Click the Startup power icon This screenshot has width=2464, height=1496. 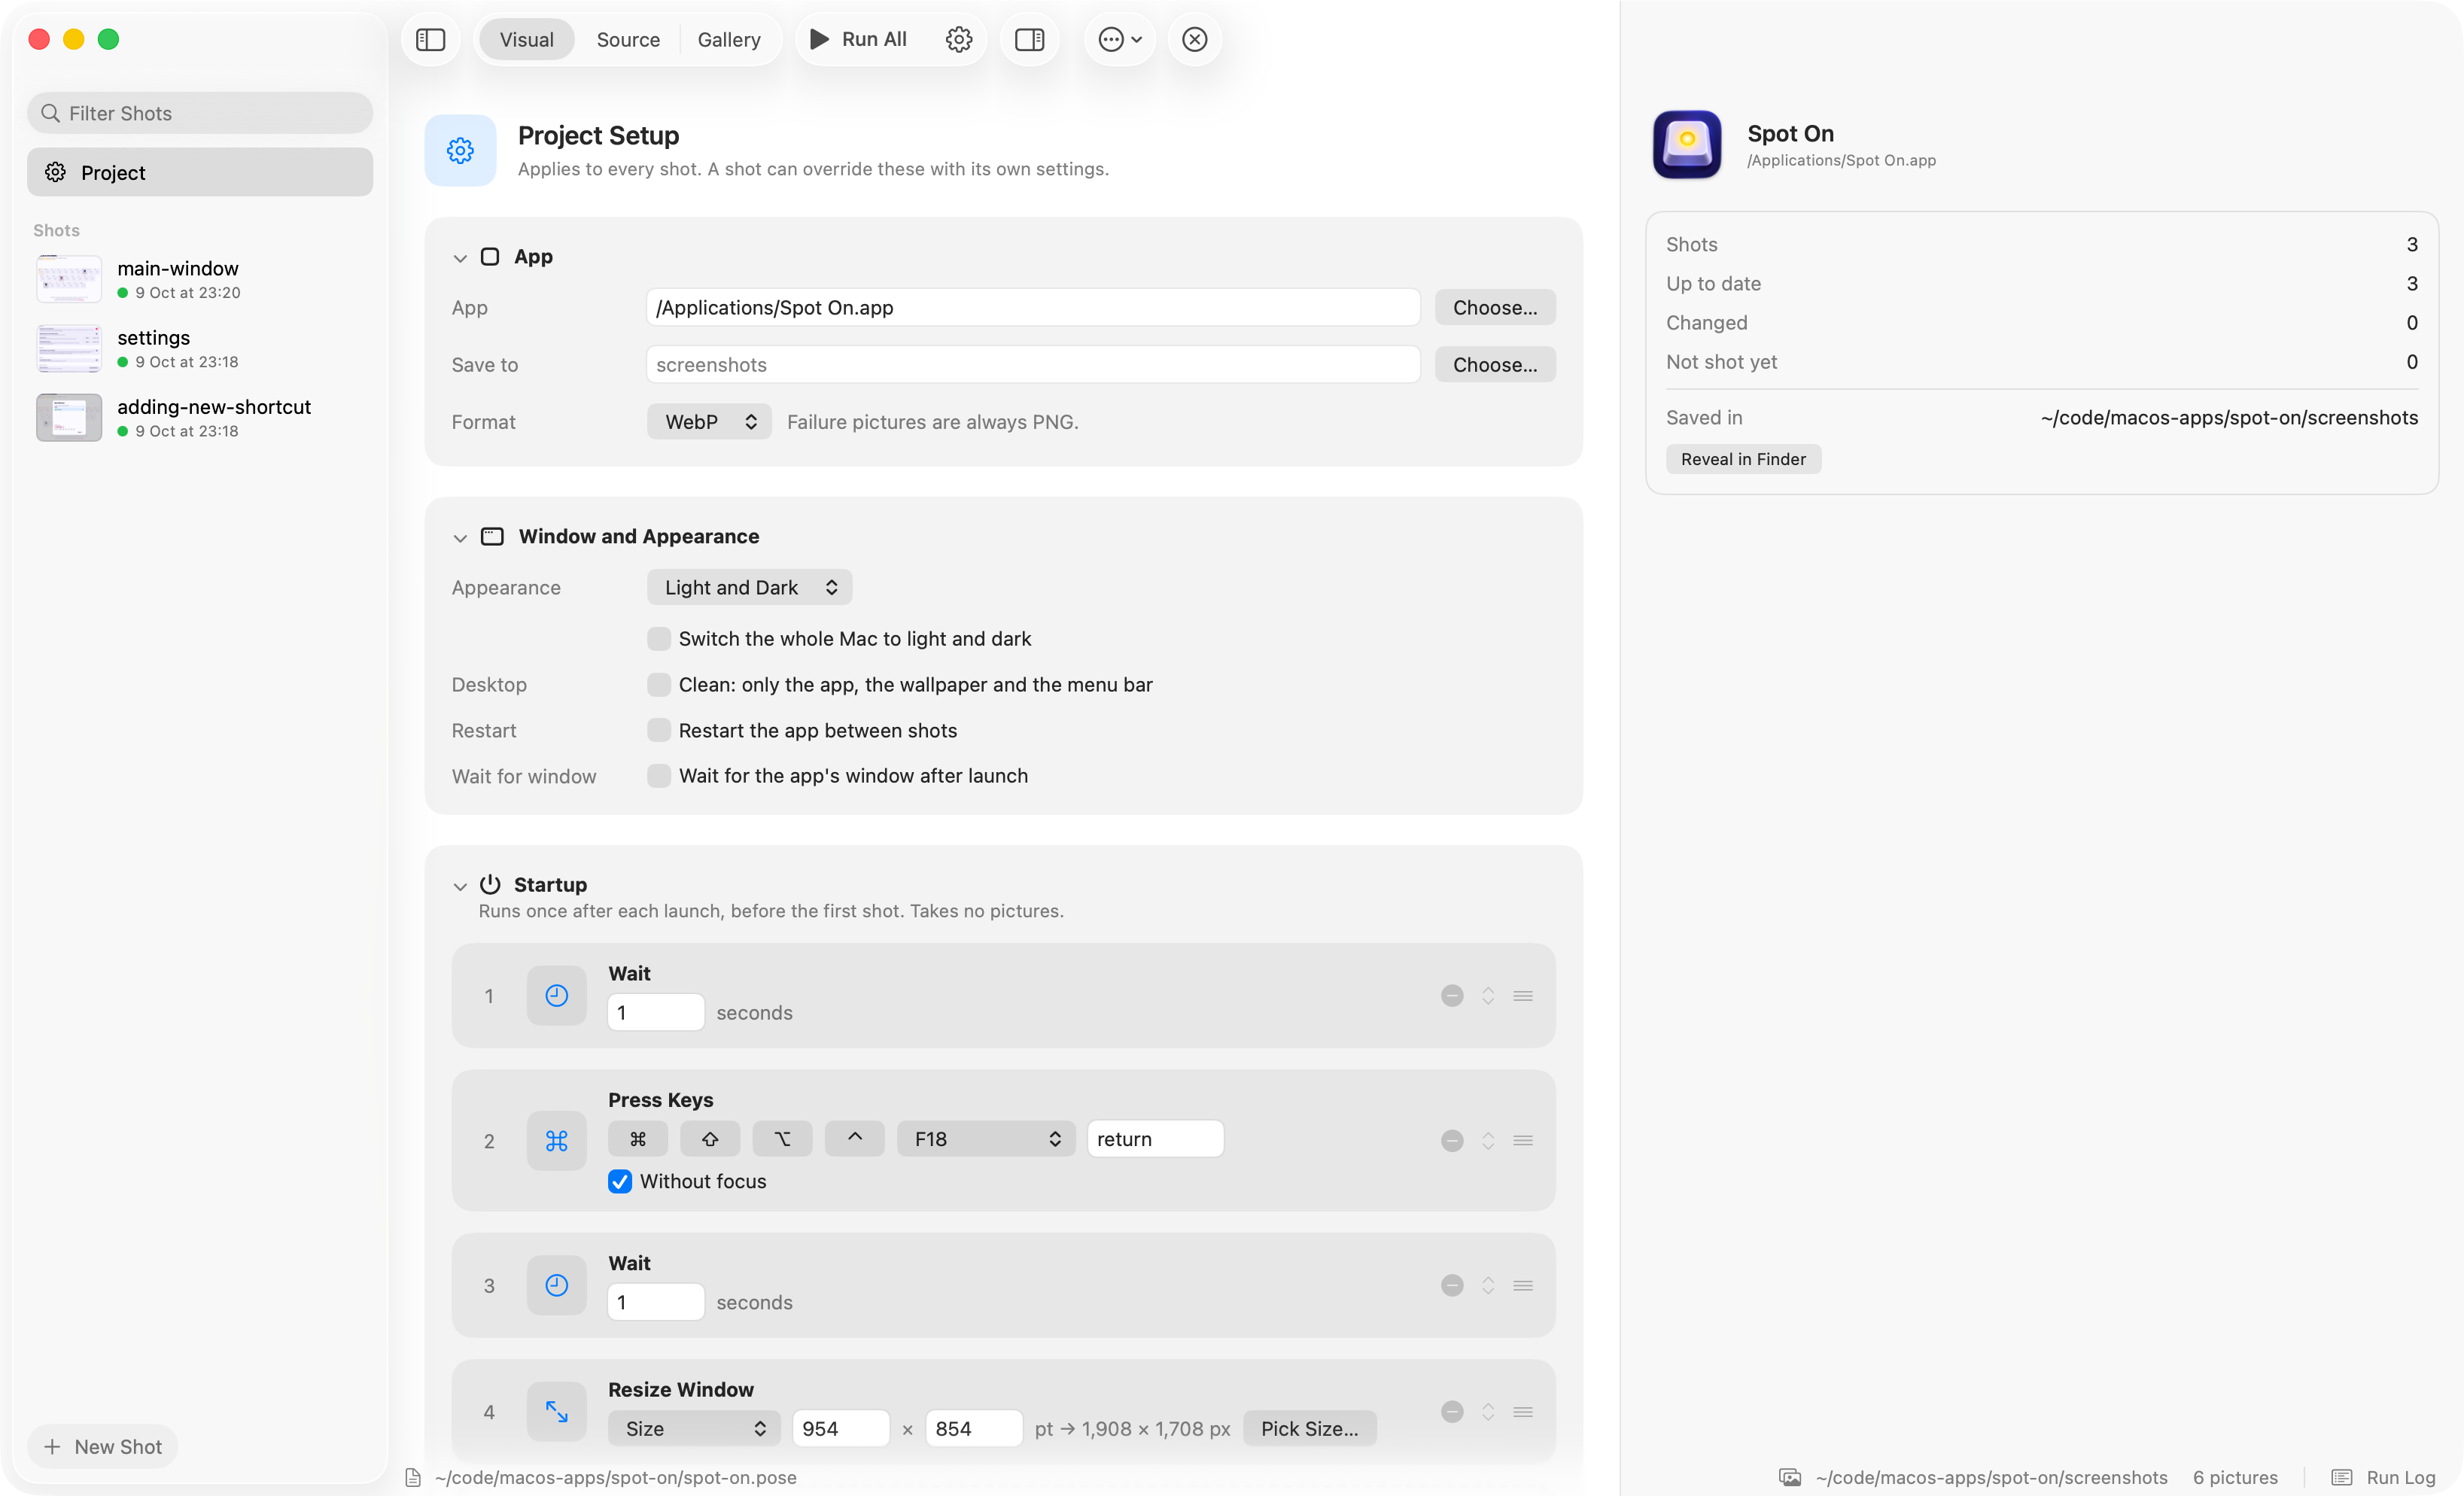click(490, 884)
